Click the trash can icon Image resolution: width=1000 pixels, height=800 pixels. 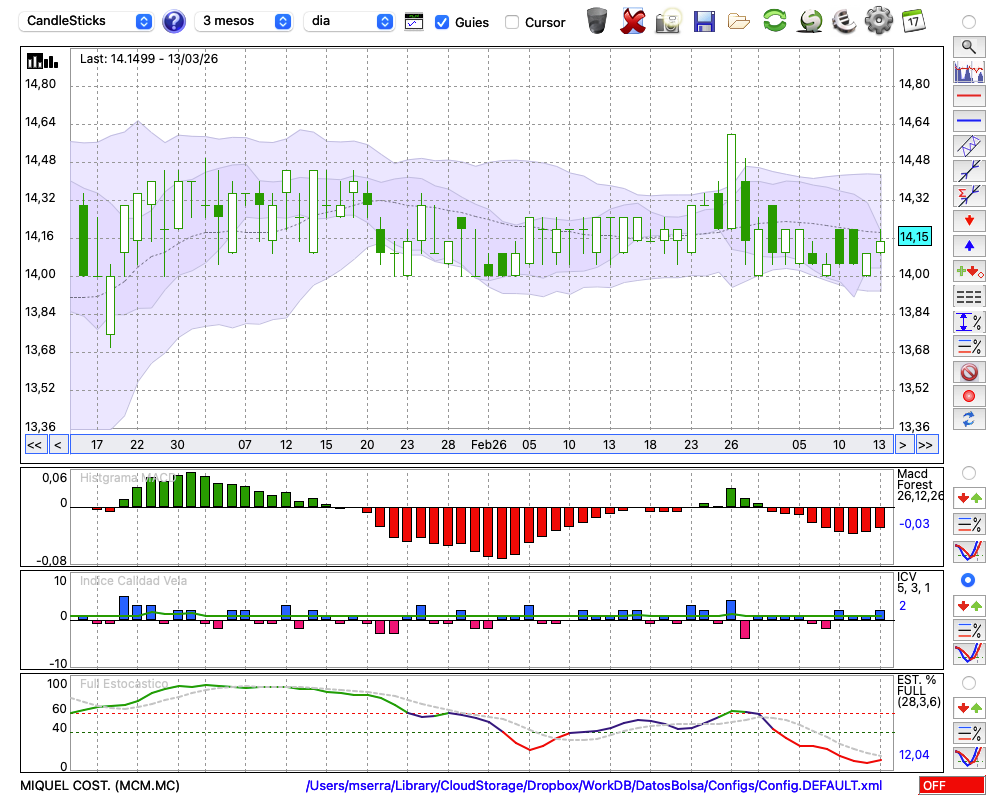(x=597, y=21)
